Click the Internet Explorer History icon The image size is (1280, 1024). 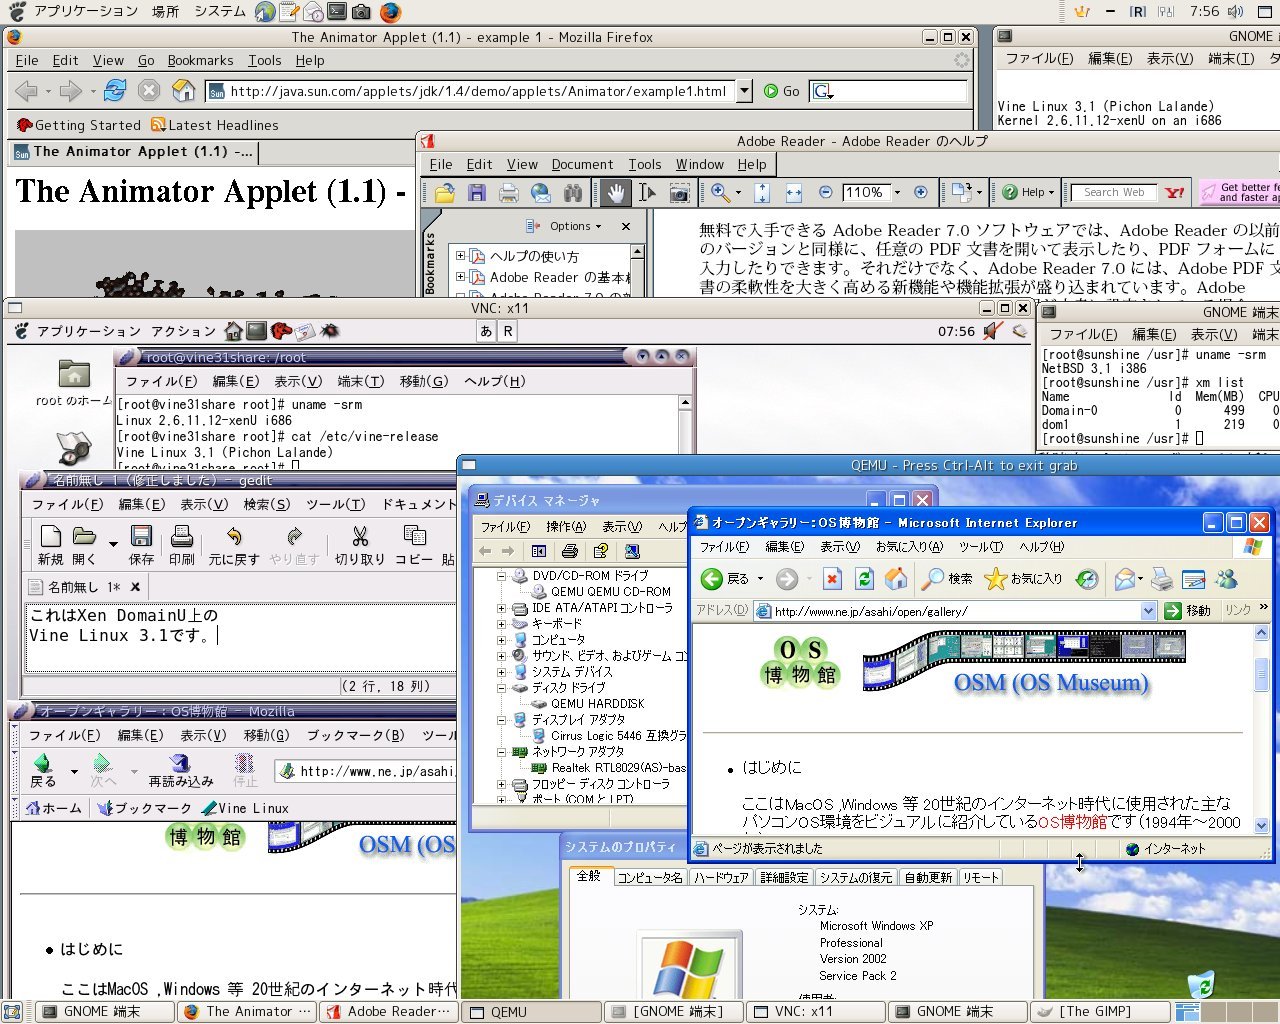[x=1087, y=578]
